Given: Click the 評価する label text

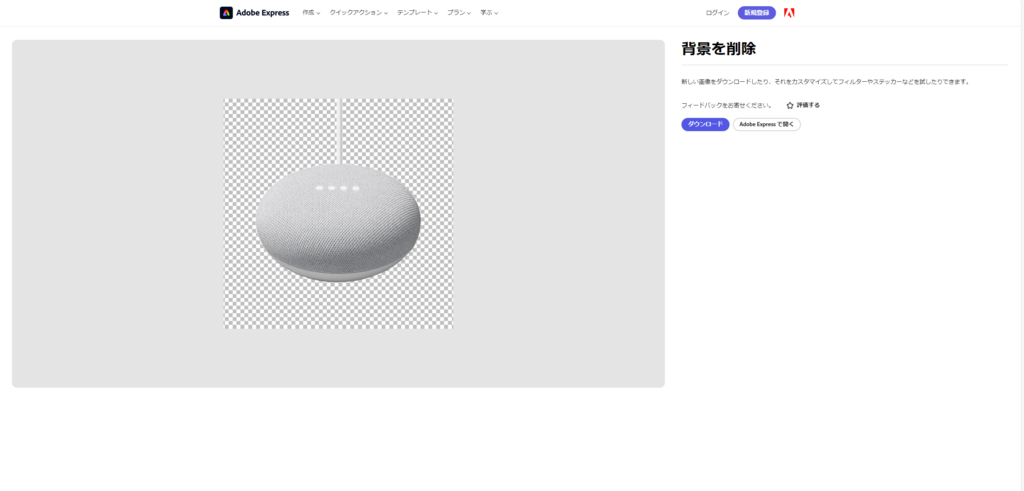Looking at the screenshot, I should click(808, 105).
